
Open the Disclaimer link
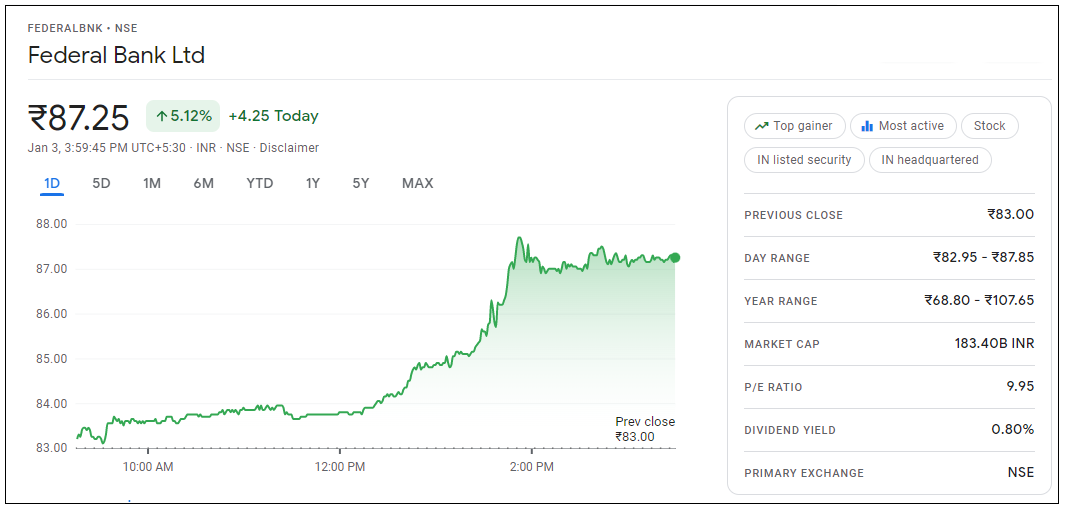[x=289, y=148]
